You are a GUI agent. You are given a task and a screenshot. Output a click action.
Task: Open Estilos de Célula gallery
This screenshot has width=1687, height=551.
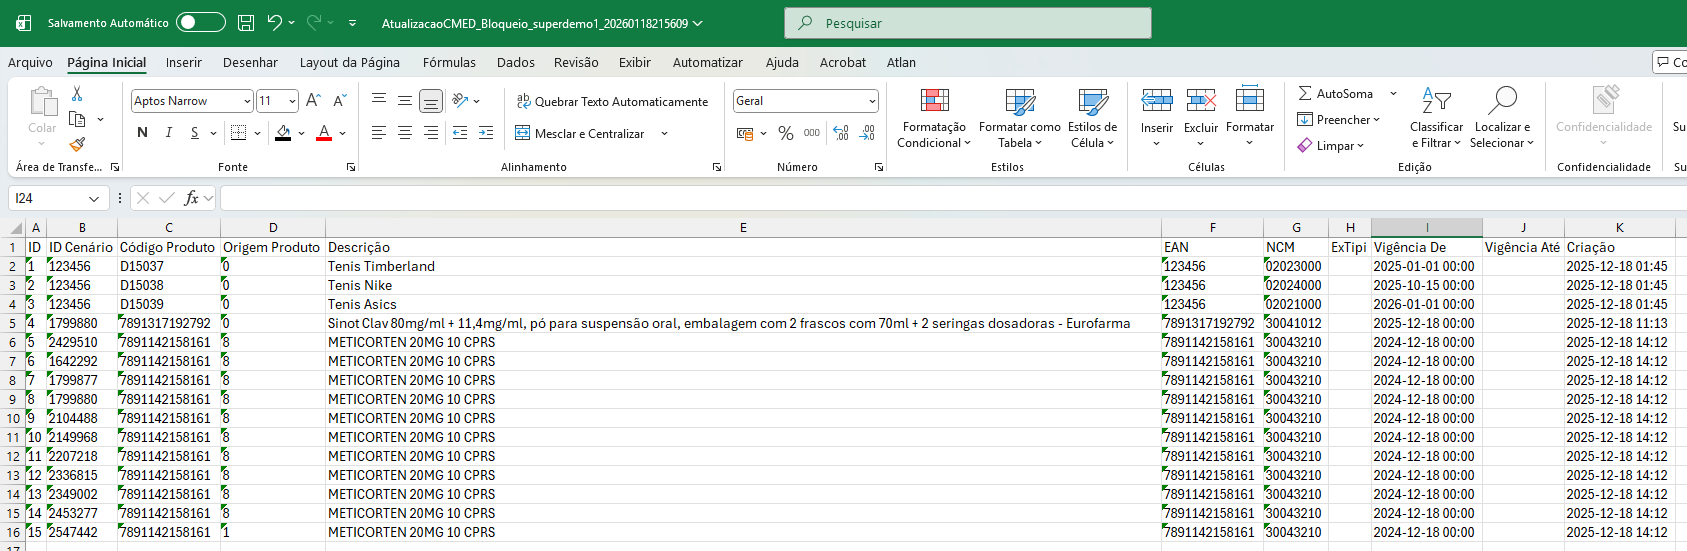click(x=1092, y=118)
